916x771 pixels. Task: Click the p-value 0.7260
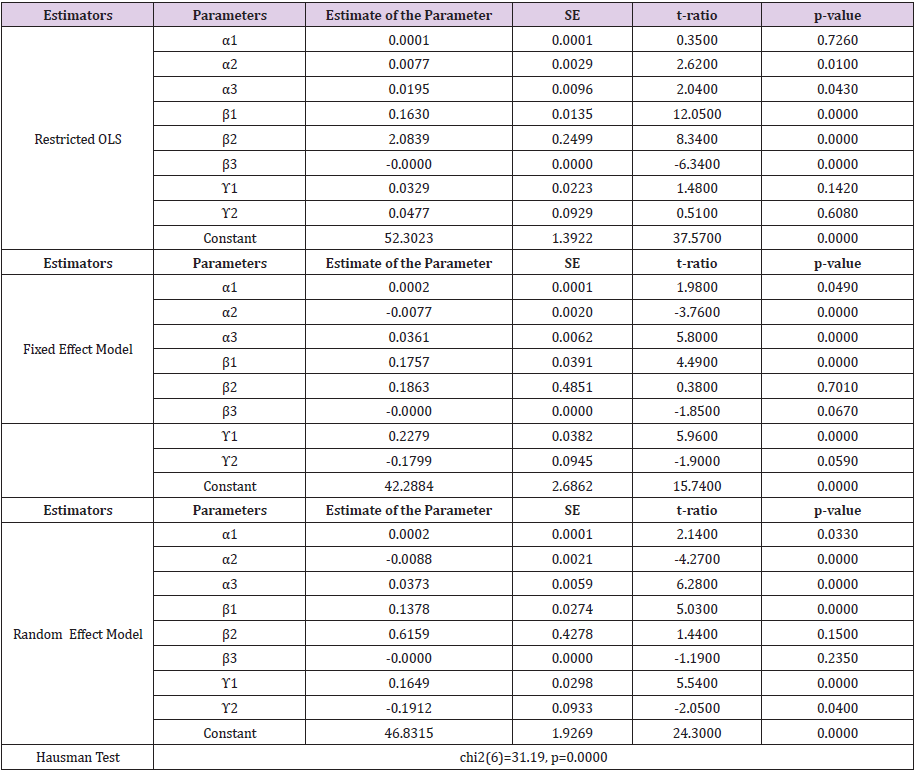coord(837,40)
